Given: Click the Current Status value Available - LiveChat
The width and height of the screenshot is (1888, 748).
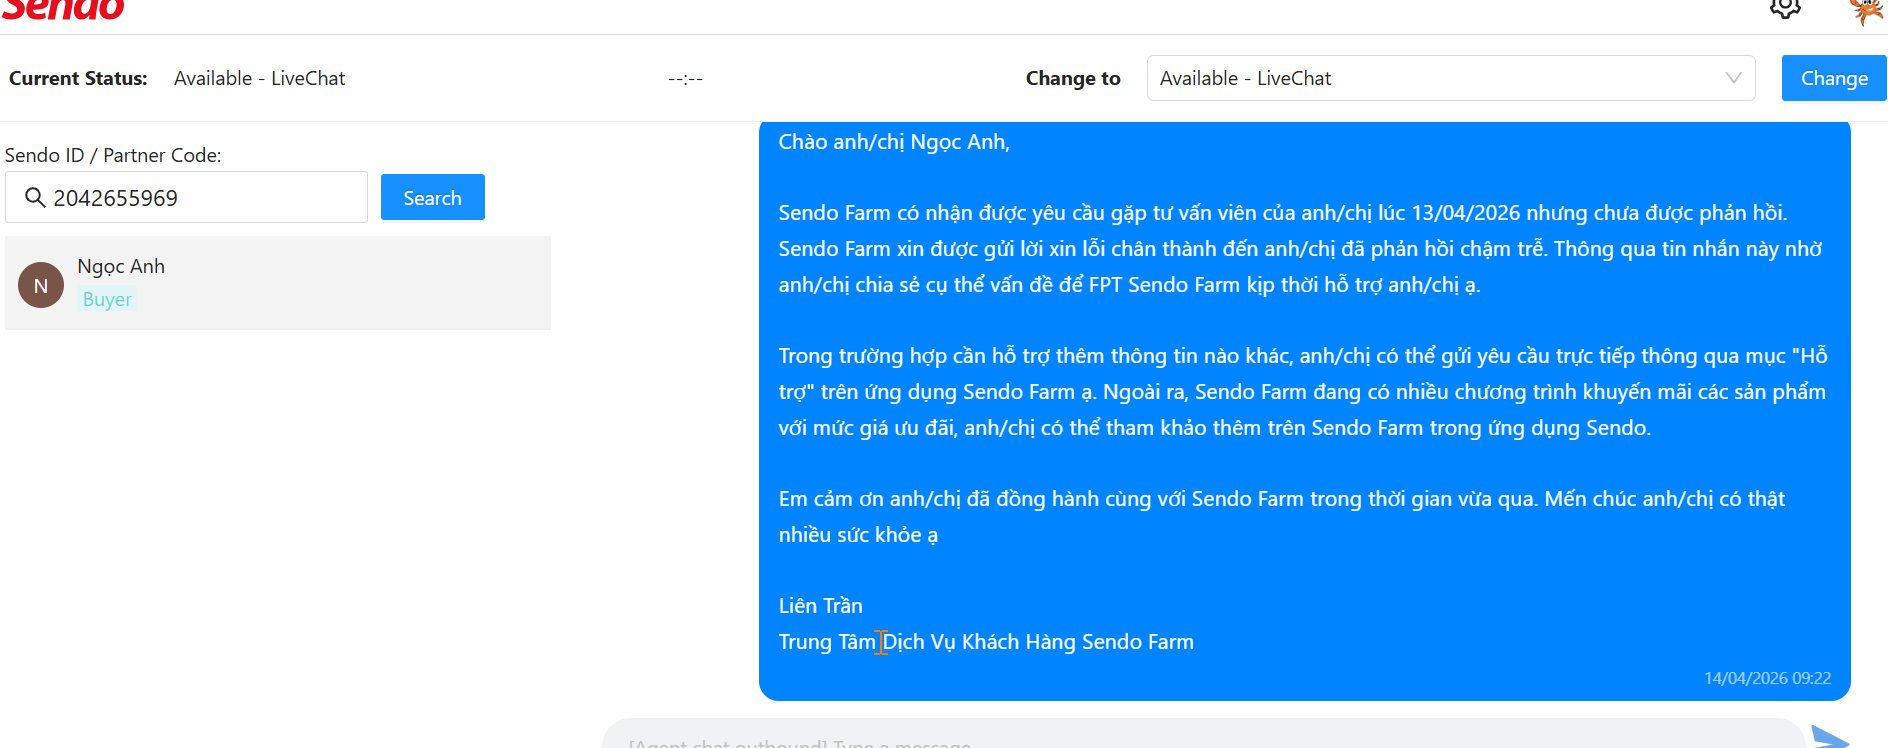Looking at the screenshot, I should coord(260,78).
